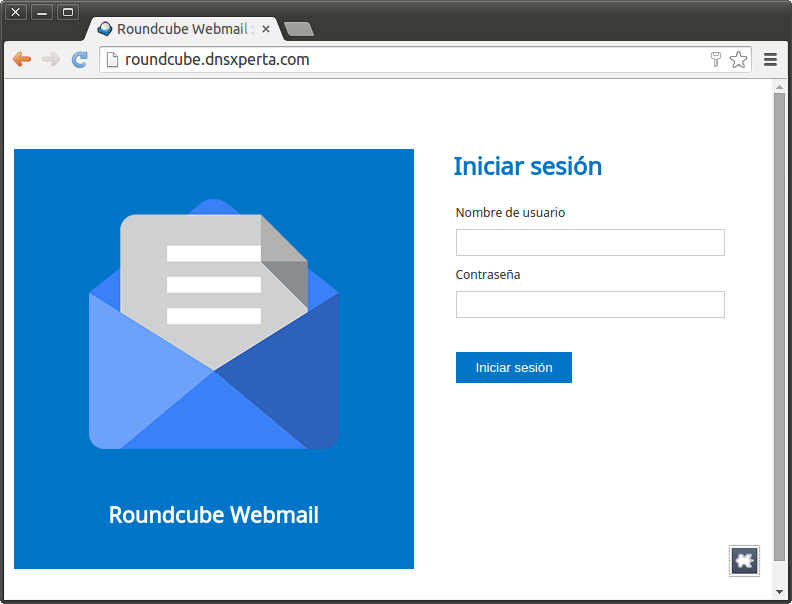Image resolution: width=792 pixels, height=604 pixels.
Task: Click the Iniciar sesión button
Action: coord(514,367)
